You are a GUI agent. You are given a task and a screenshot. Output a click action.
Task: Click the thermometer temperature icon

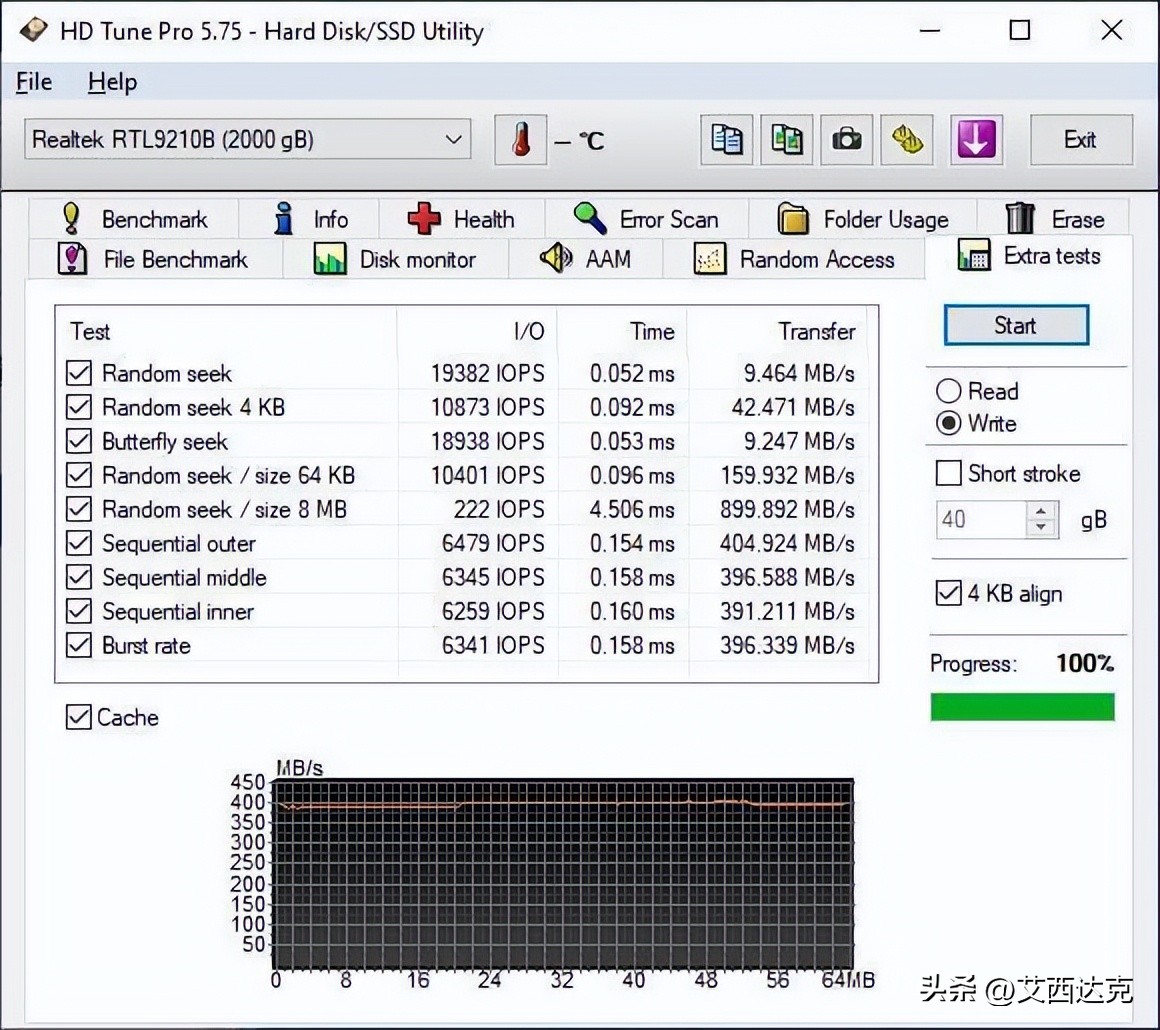point(520,140)
